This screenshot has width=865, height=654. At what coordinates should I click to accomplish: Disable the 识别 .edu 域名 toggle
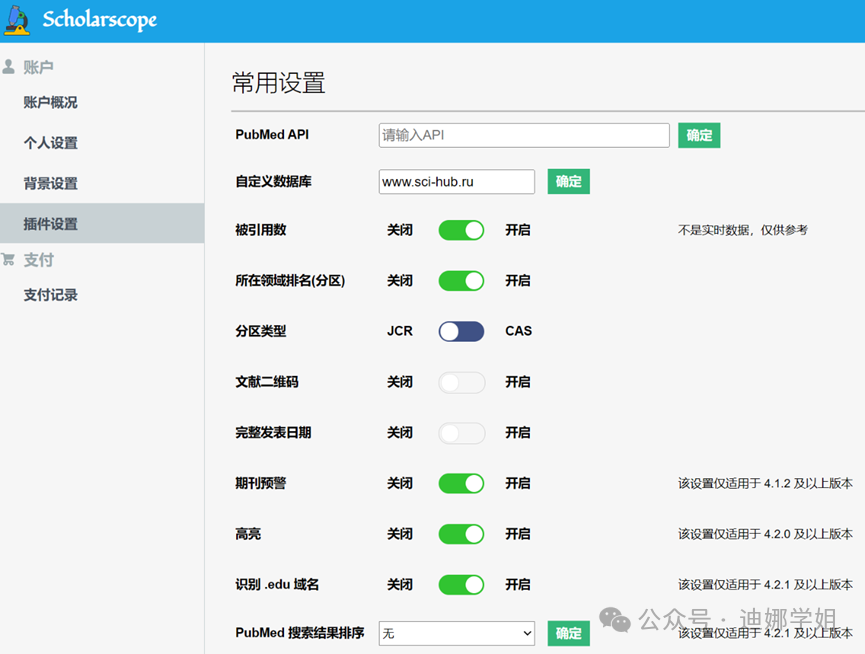tap(460, 584)
